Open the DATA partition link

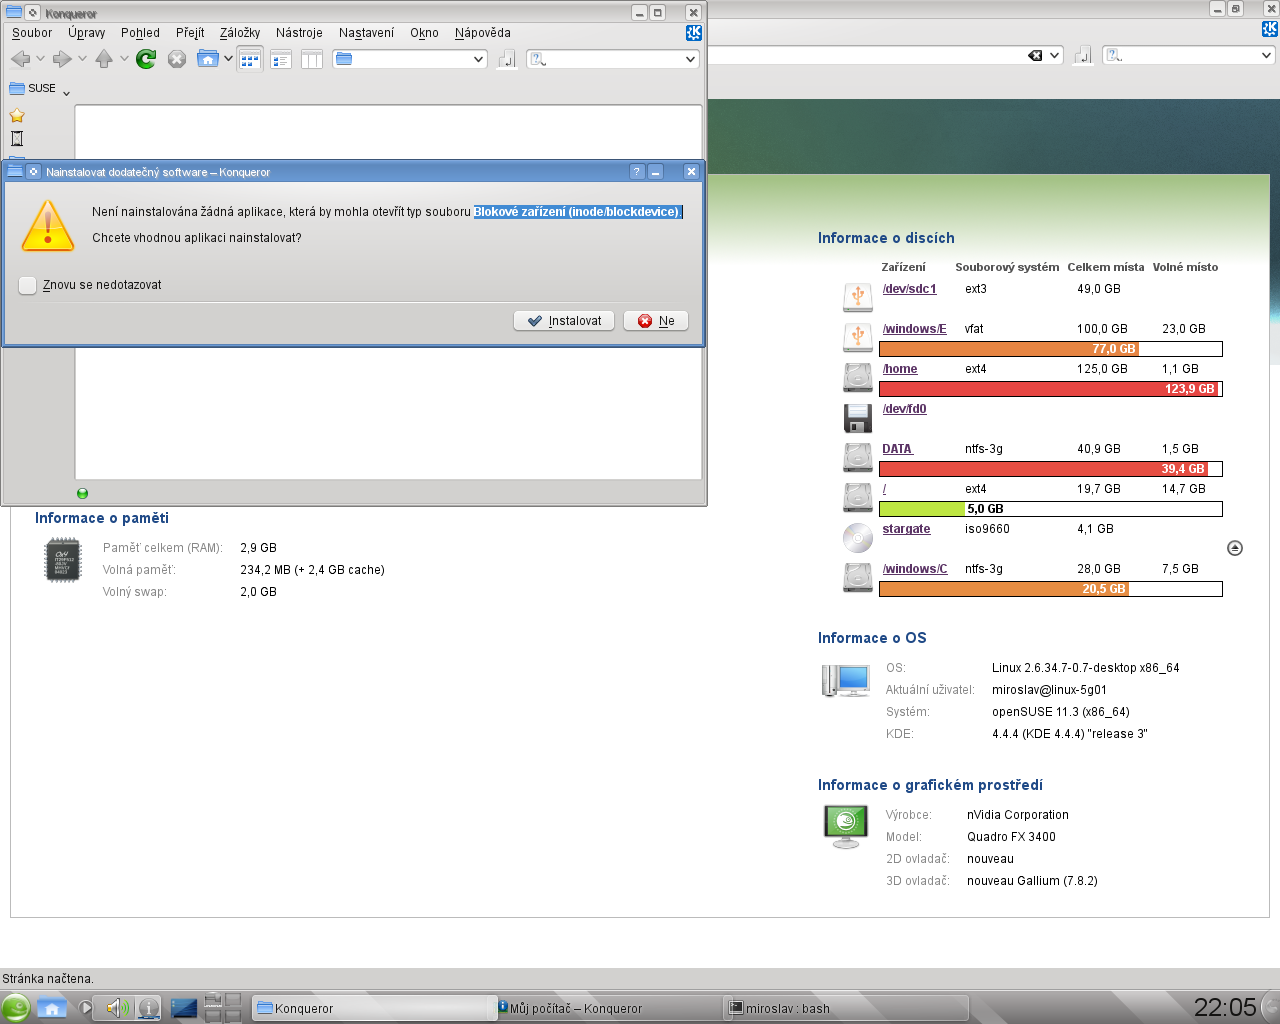tap(897, 449)
